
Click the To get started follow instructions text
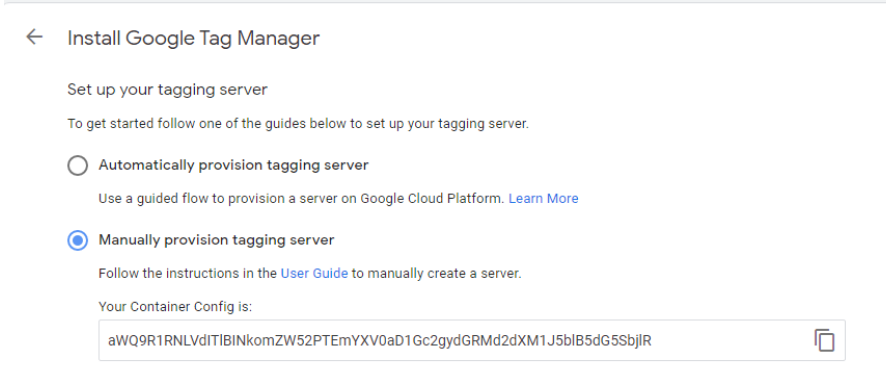click(298, 124)
